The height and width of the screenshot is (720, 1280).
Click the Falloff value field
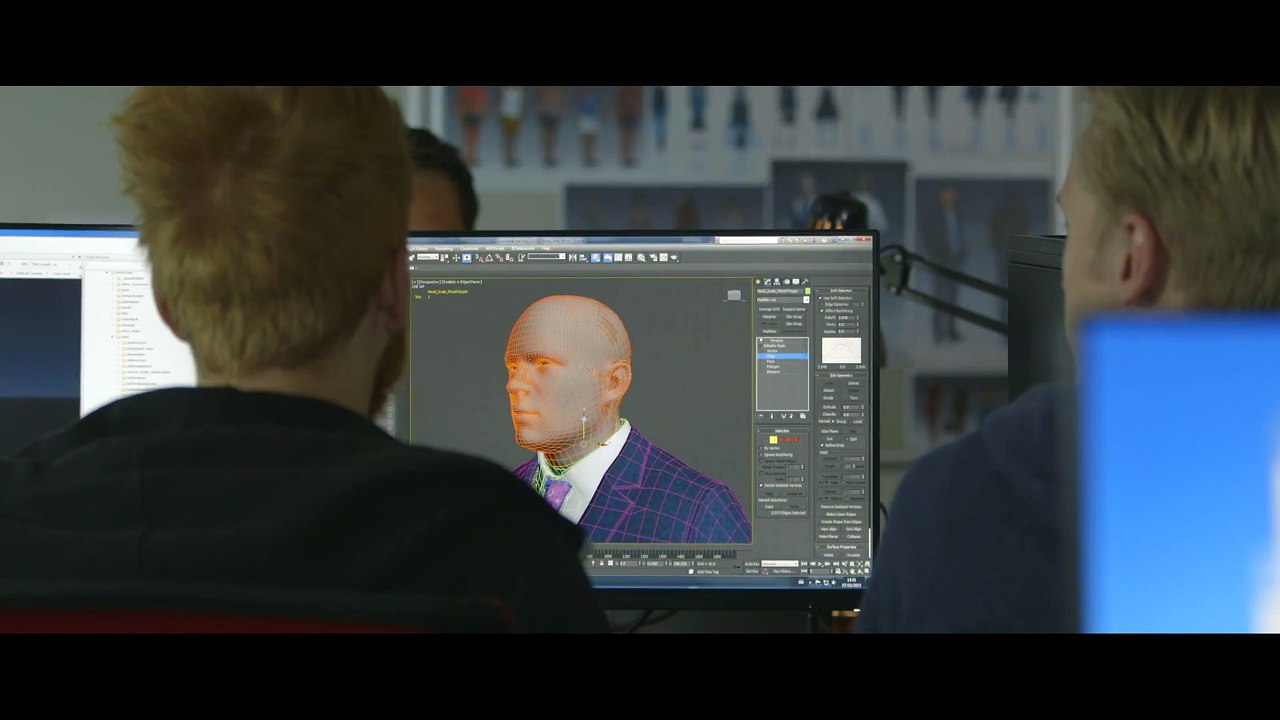(x=848, y=318)
